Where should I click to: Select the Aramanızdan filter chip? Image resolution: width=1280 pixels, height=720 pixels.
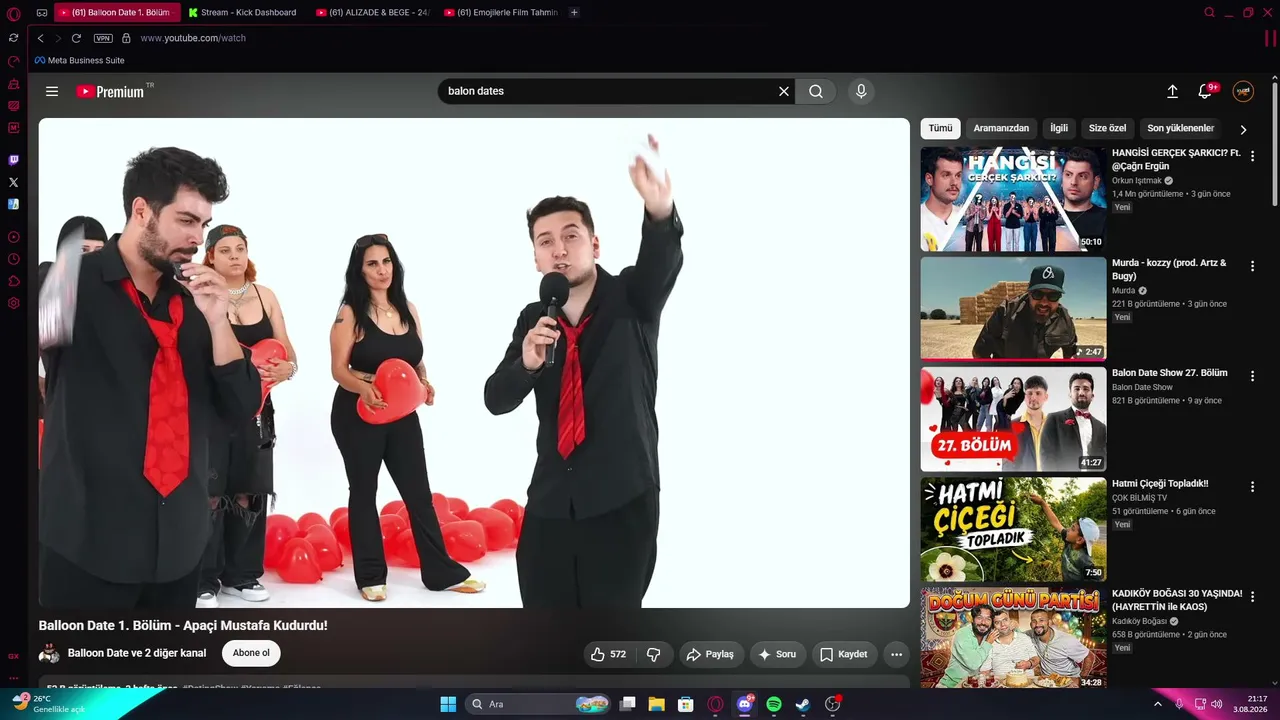(1001, 128)
